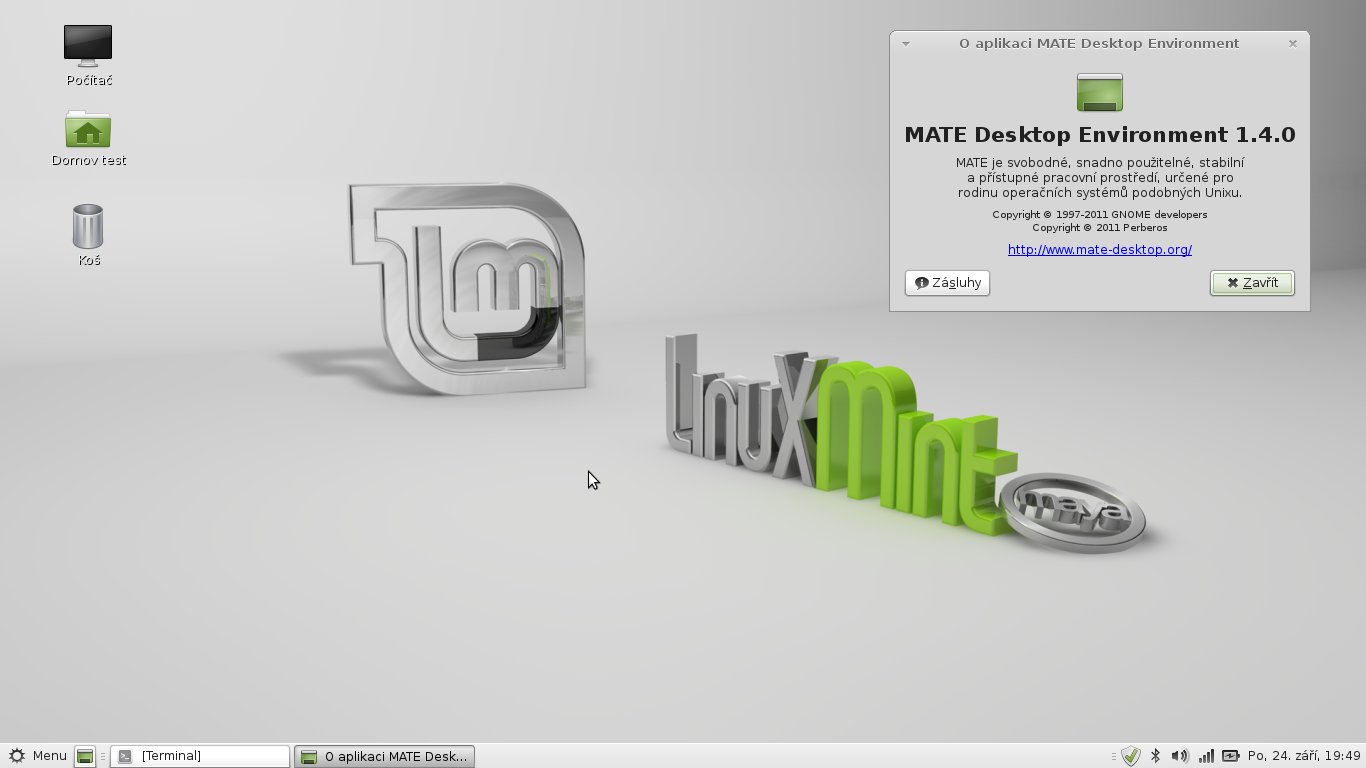This screenshot has height=768, width=1366.
Task: Open the Počítač desktop icon
Action: click(88, 55)
